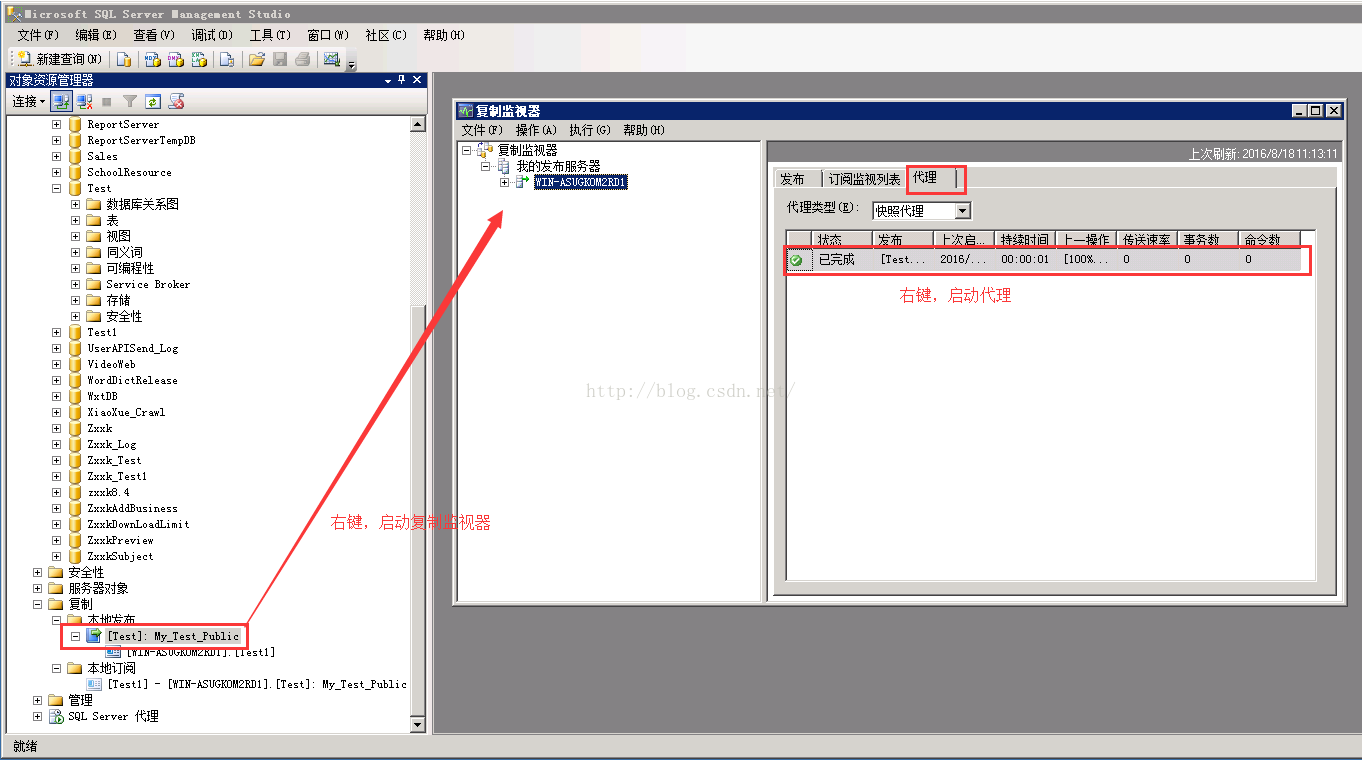Click the 传送速率 column header
The image size is (1362, 760).
tap(1146, 239)
